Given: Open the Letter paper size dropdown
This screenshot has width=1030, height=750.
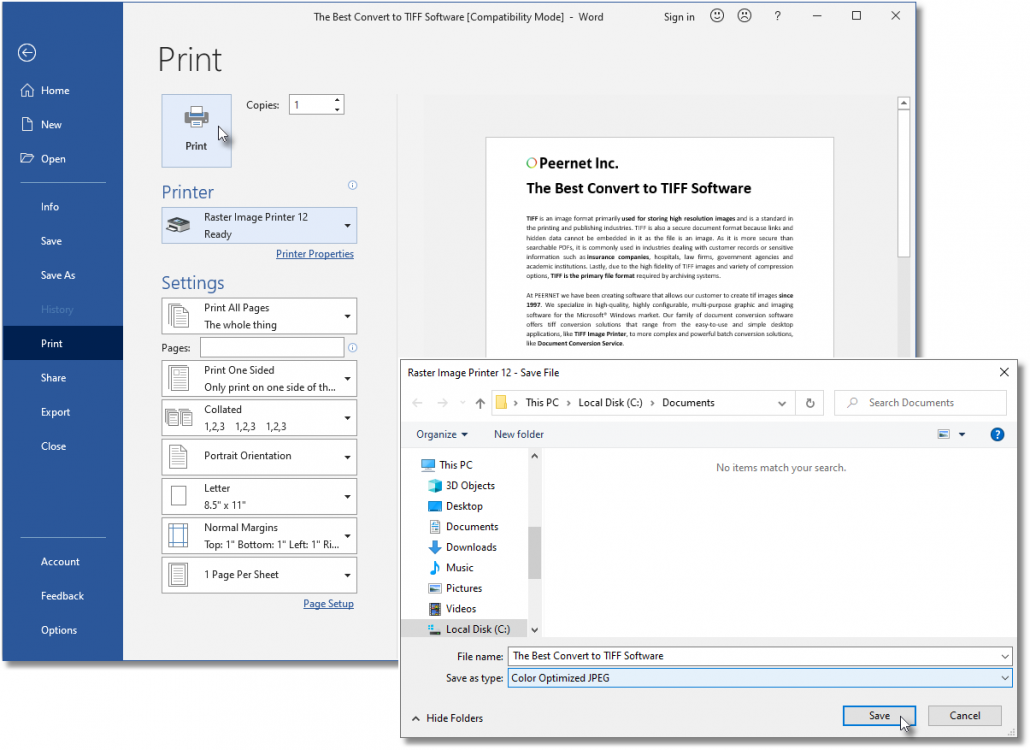Looking at the screenshot, I should click(x=259, y=496).
